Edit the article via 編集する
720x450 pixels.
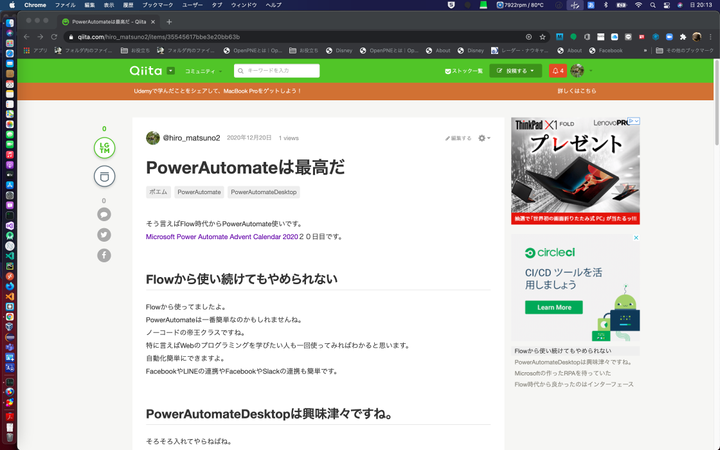pos(458,138)
